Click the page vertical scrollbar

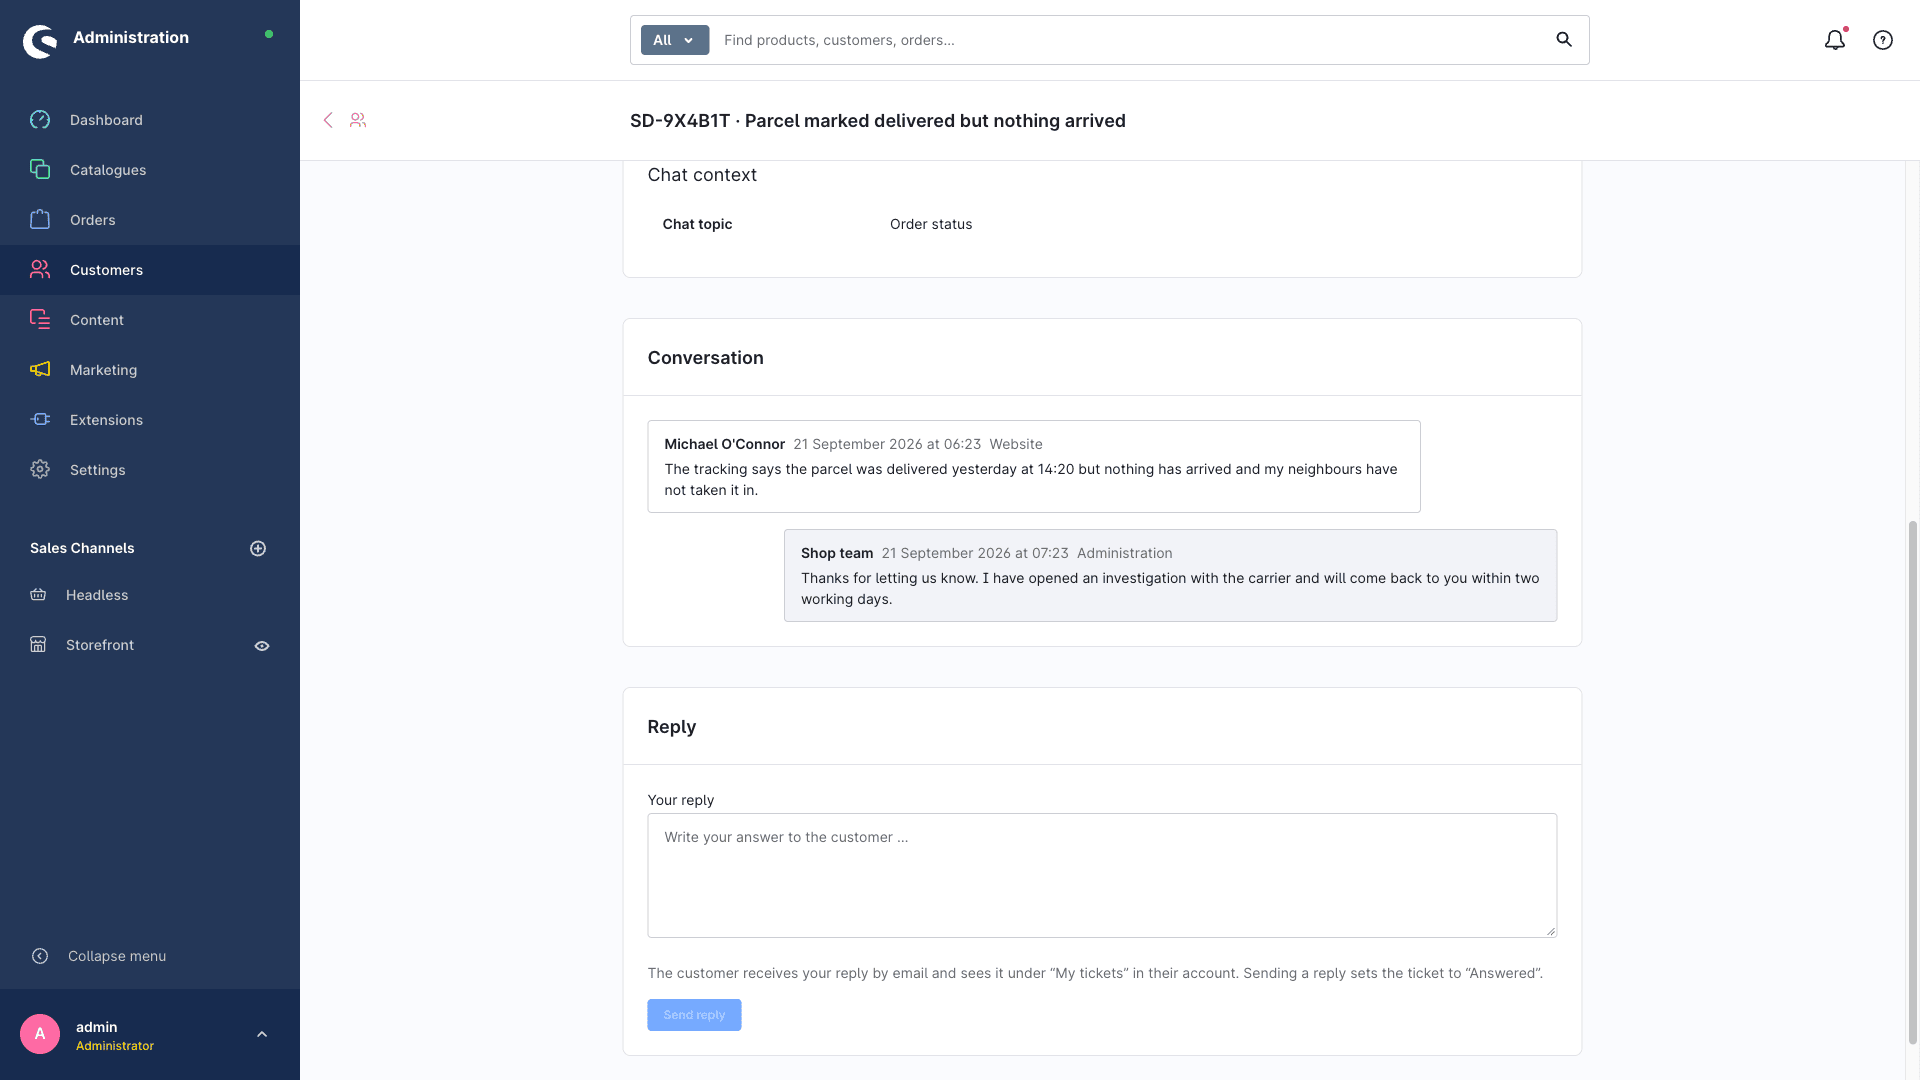1913,782
